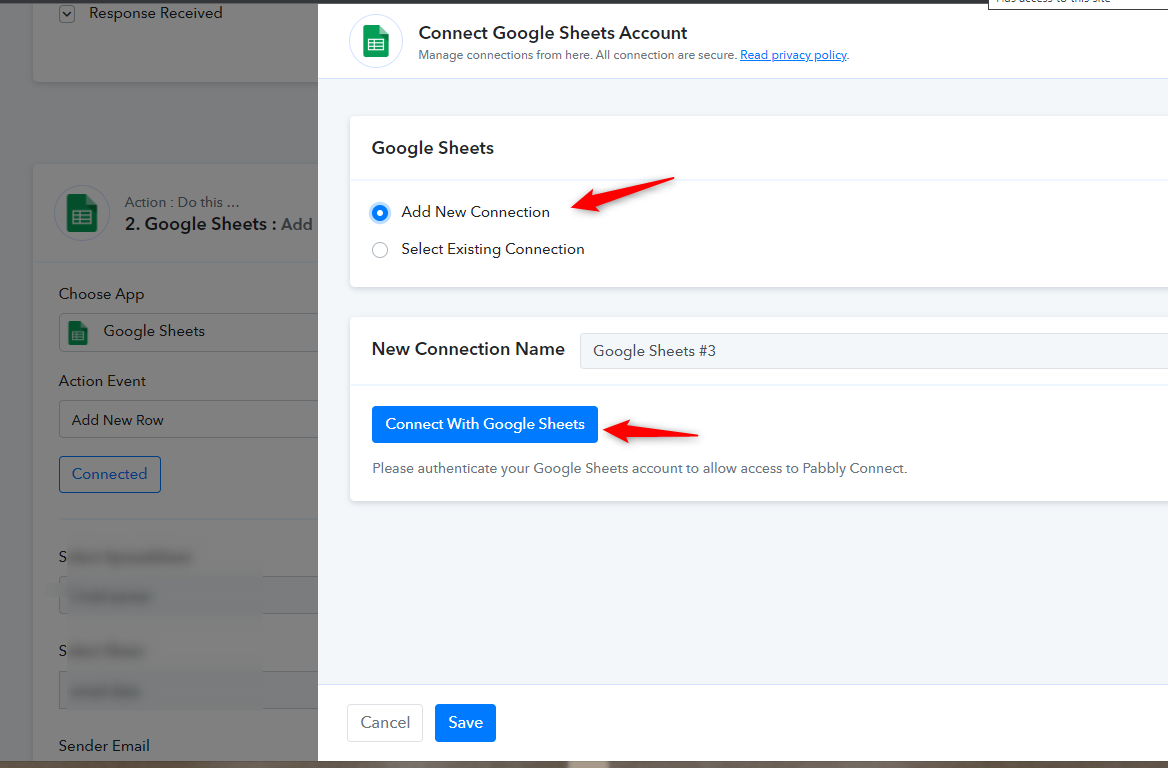
Task: Click the Google Sheets icon beside action step 2
Action: tap(82, 213)
